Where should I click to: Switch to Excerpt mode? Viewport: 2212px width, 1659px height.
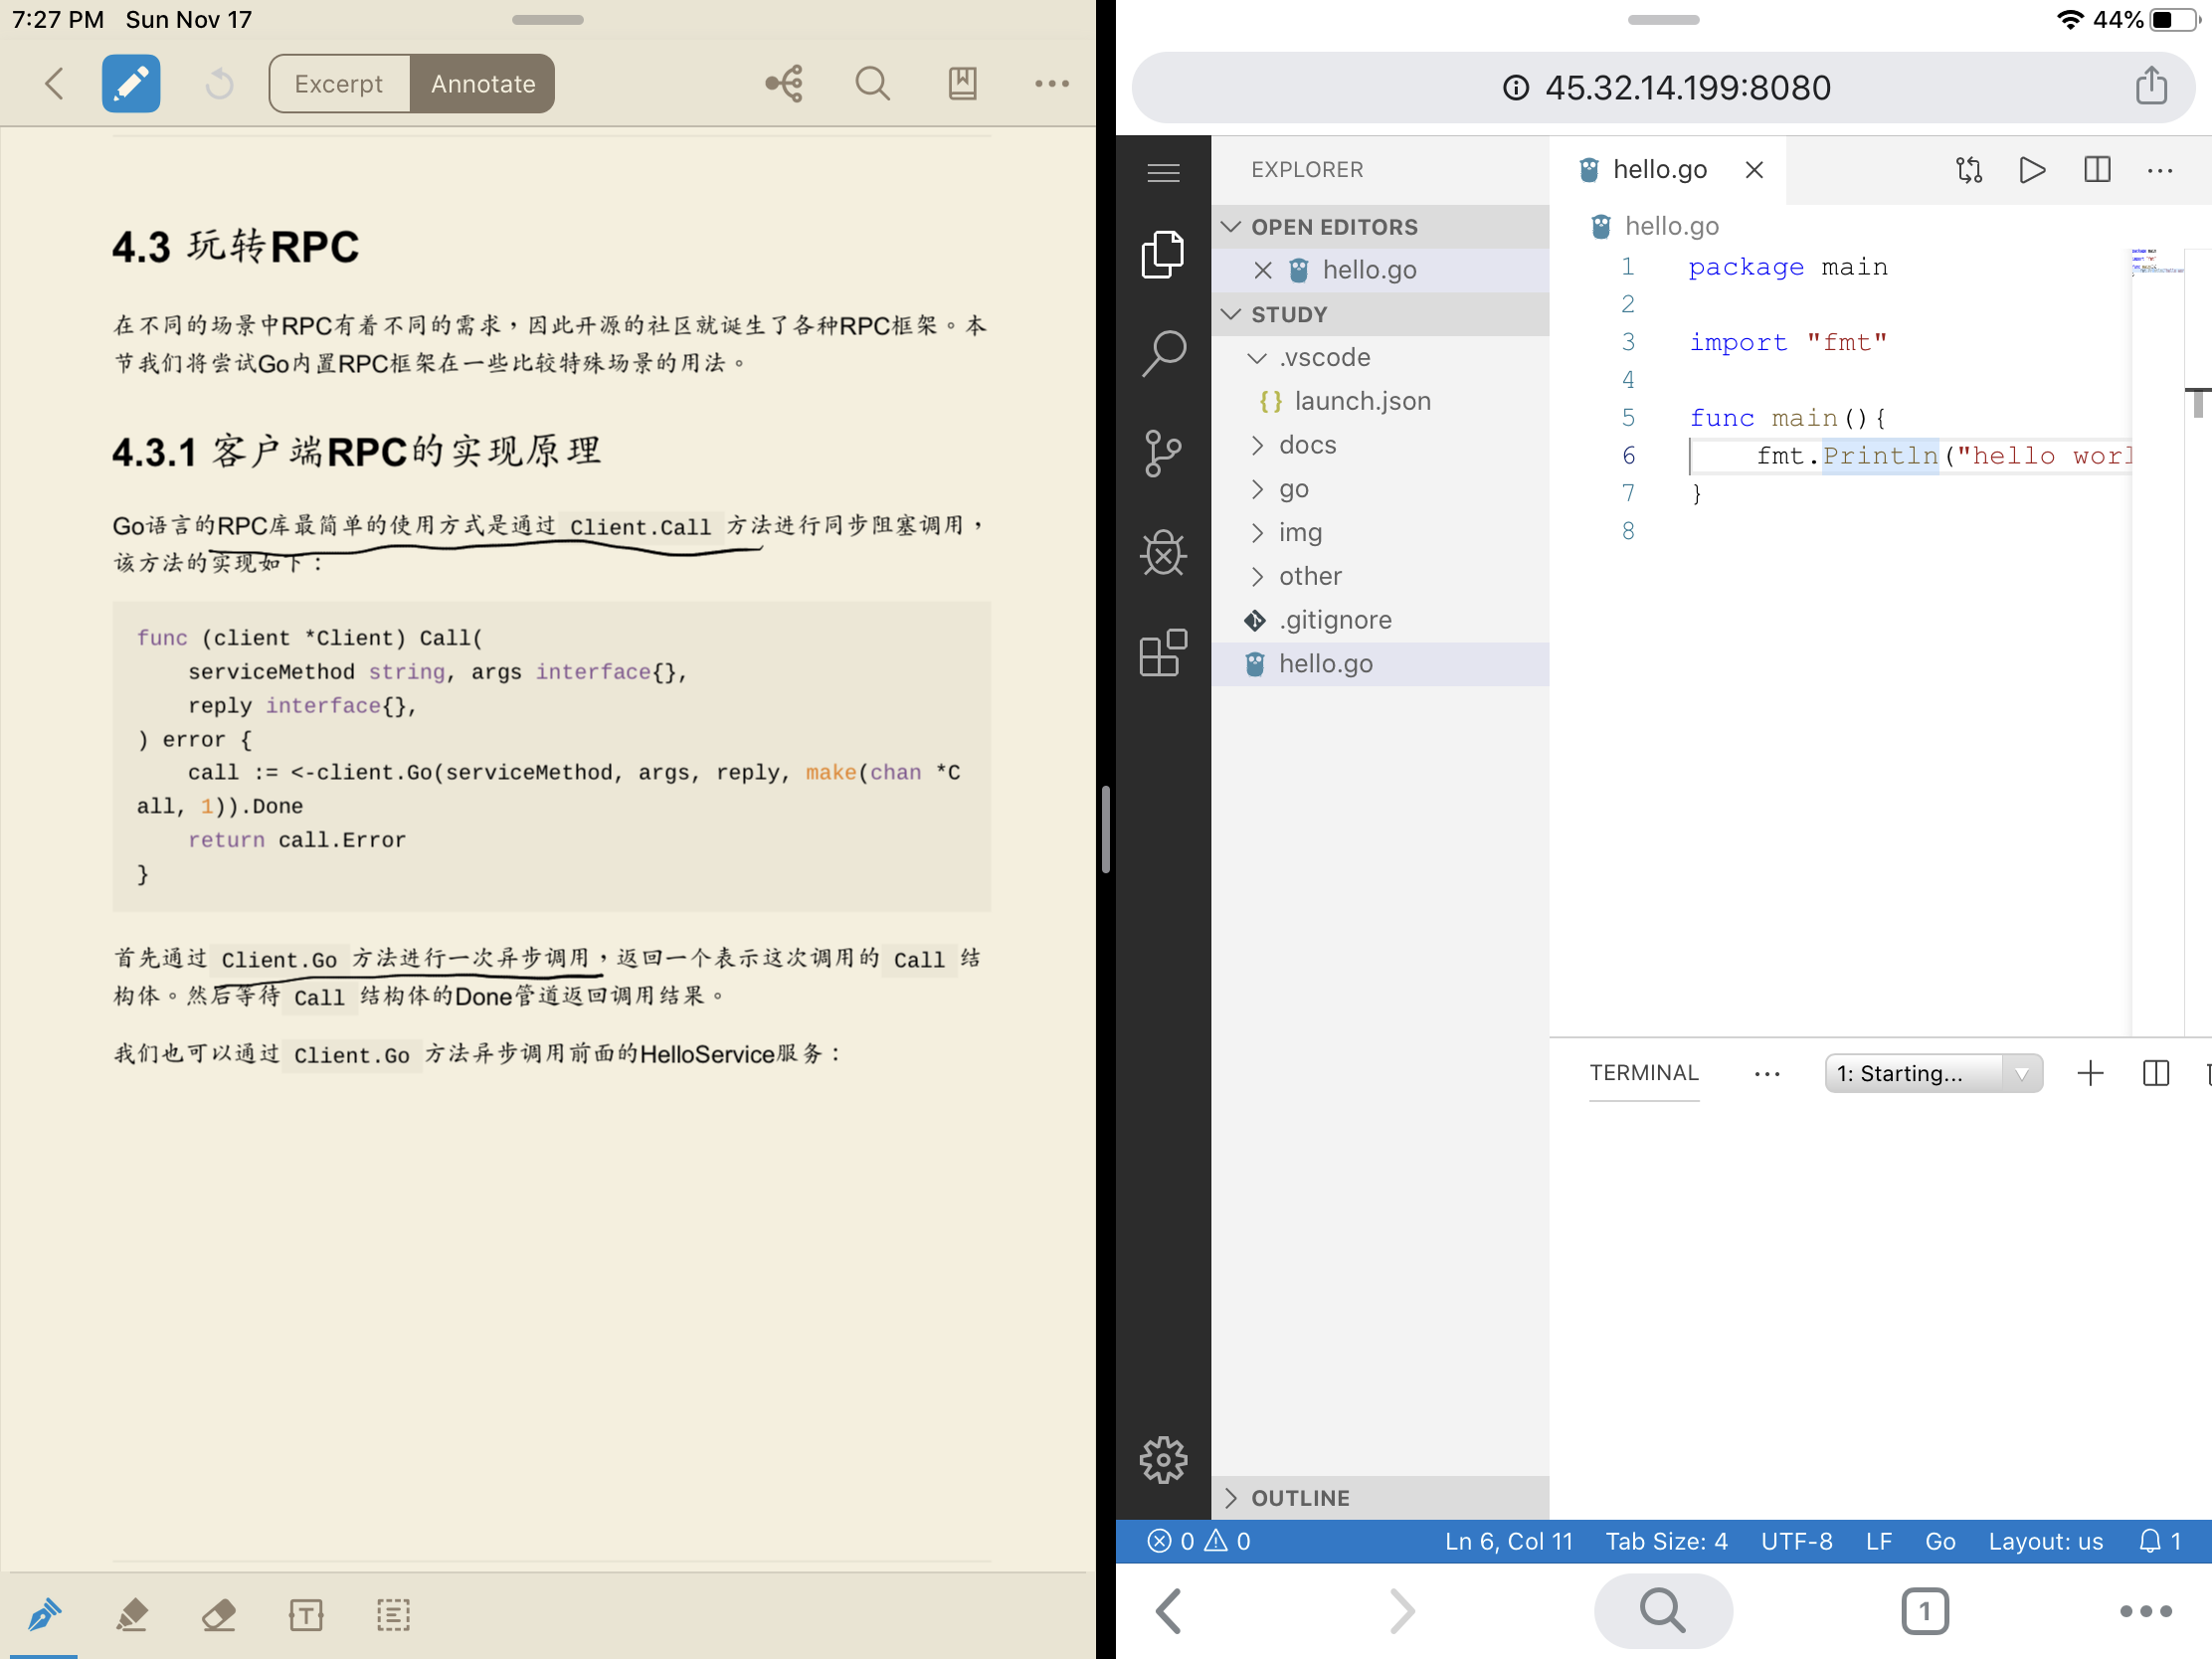click(x=339, y=84)
